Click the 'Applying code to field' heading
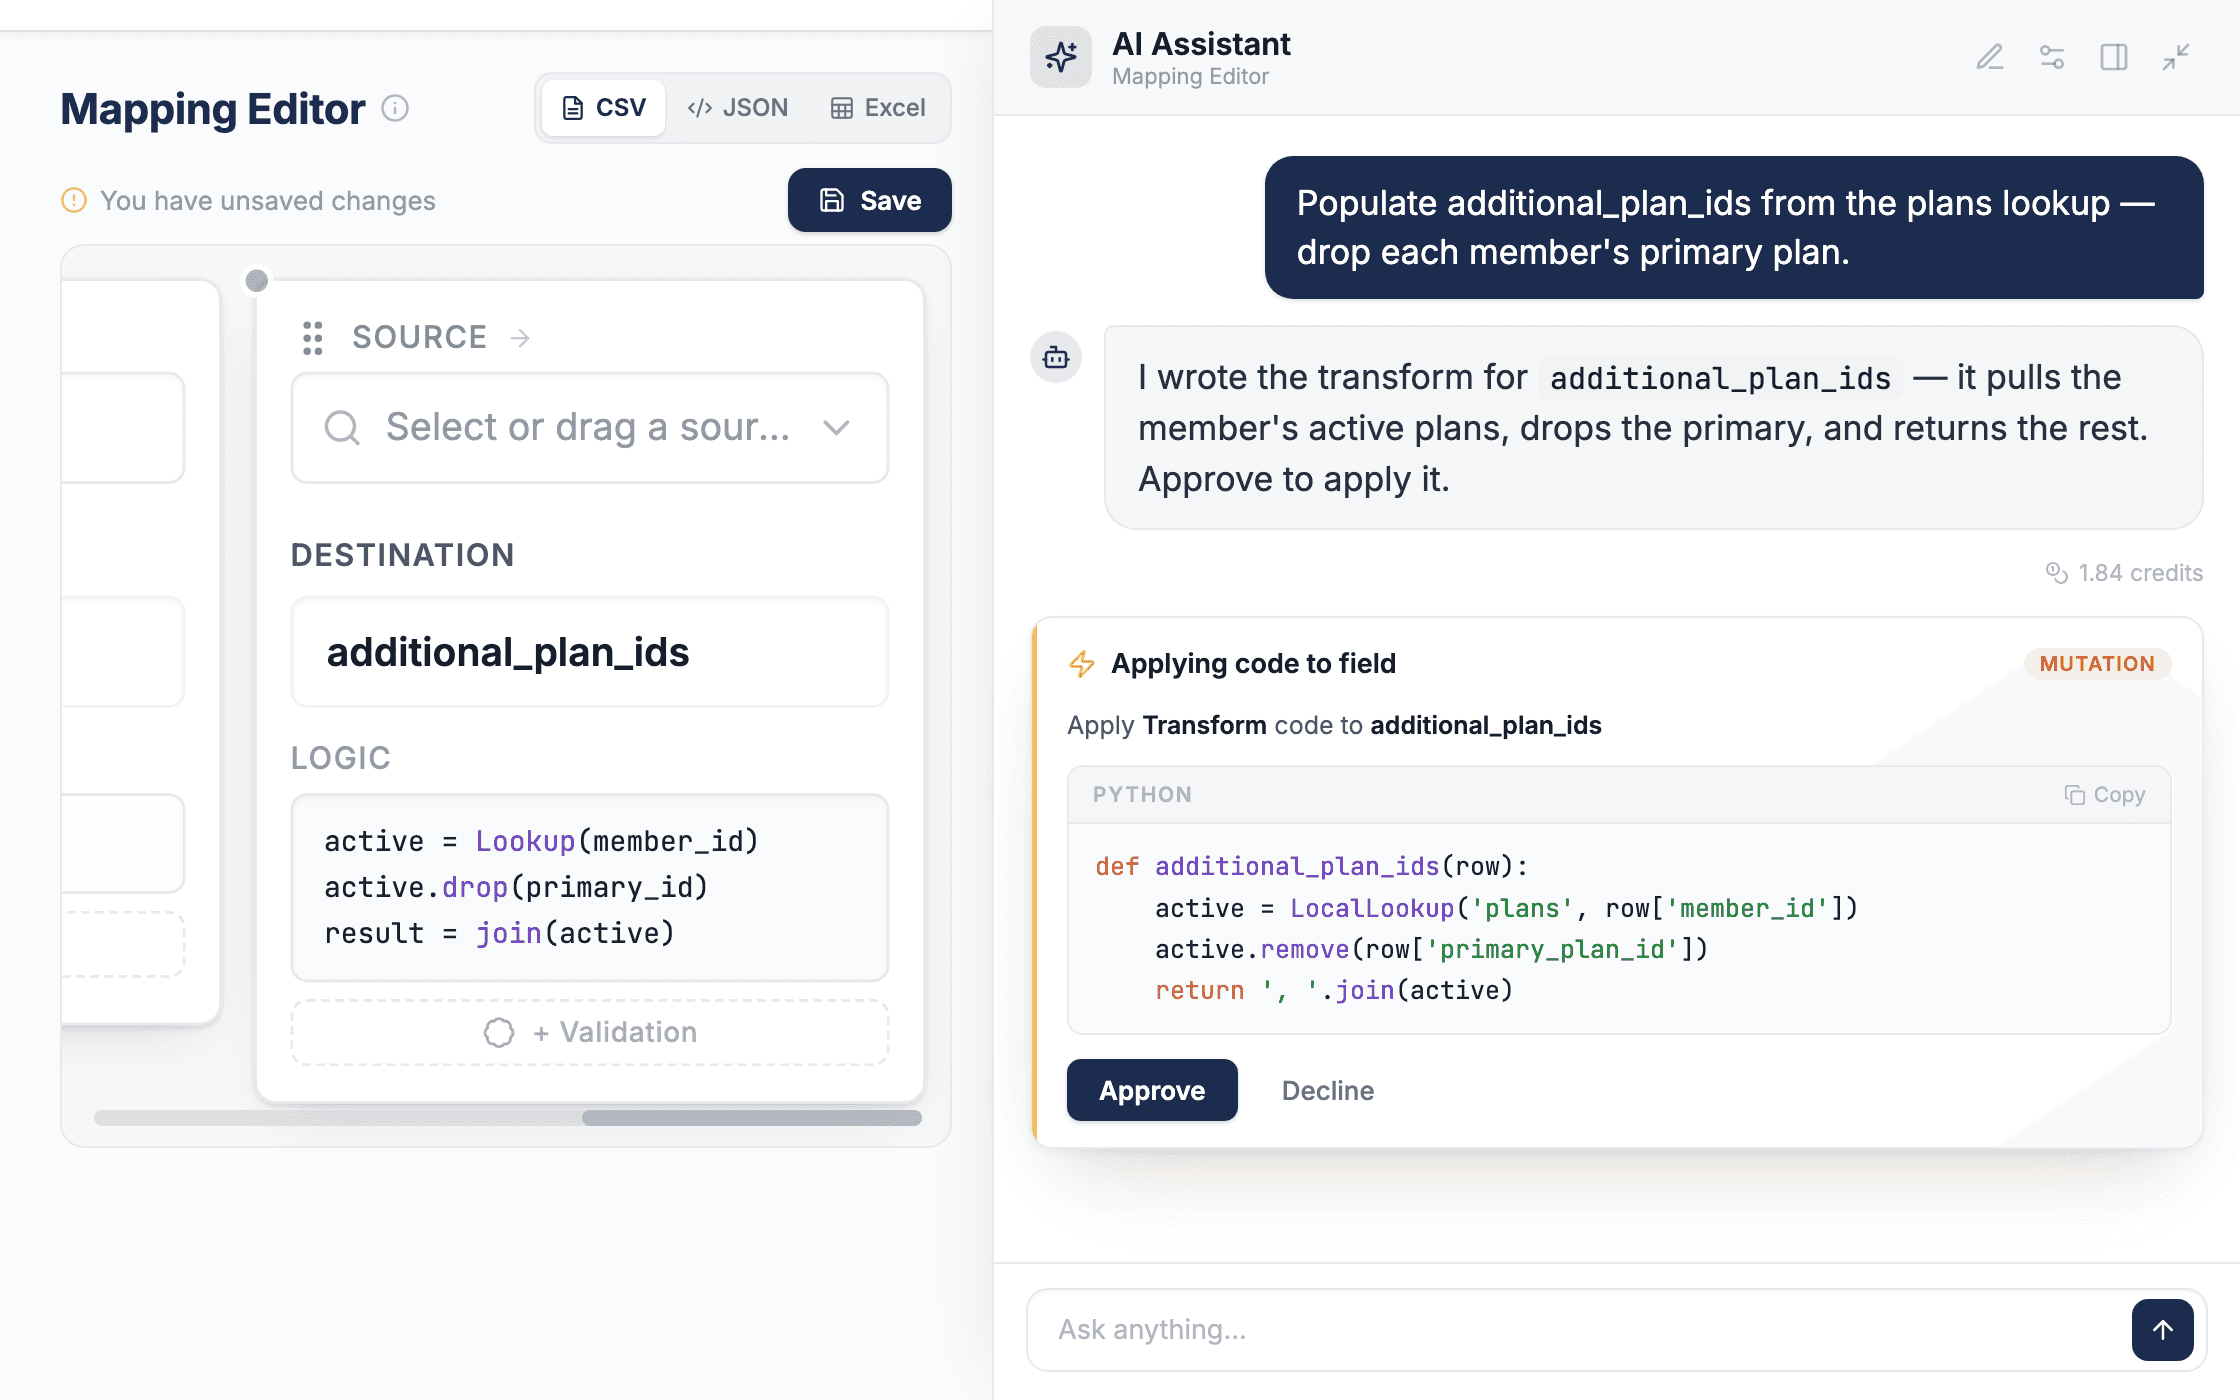 click(x=1253, y=663)
